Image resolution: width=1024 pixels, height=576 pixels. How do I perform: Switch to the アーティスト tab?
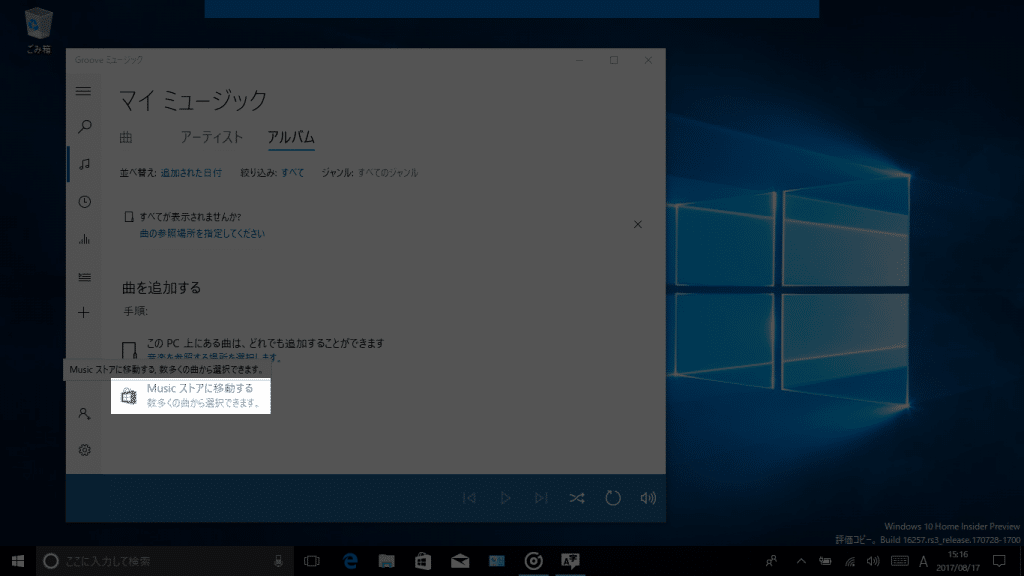[x=212, y=137]
